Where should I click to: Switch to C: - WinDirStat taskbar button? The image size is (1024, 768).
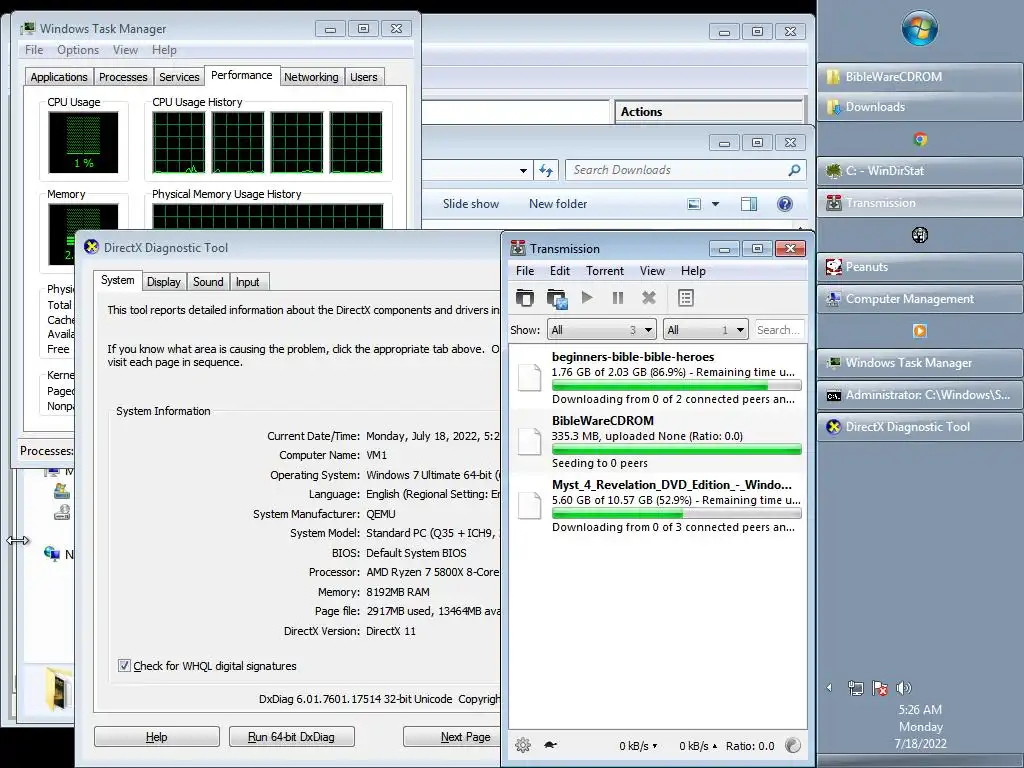click(920, 170)
